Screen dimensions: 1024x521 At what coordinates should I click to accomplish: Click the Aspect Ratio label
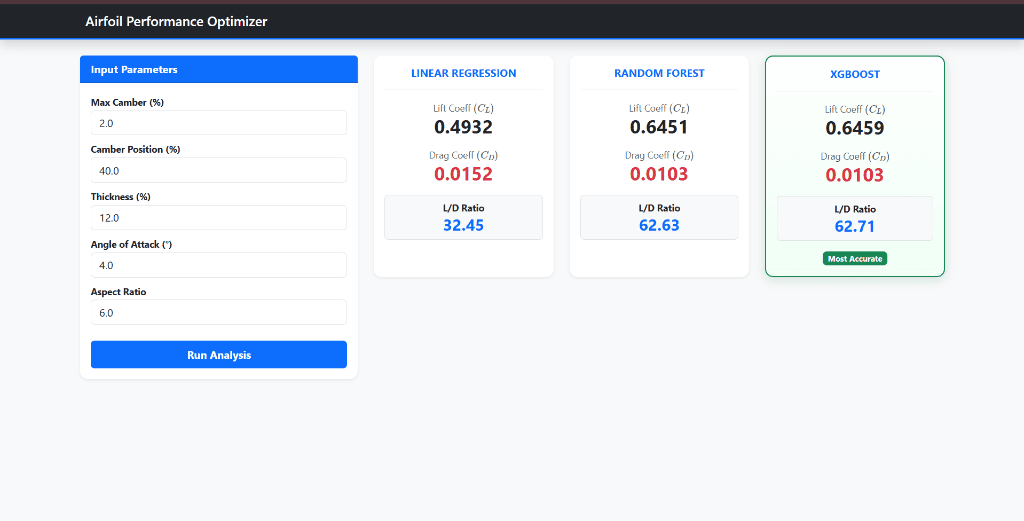click(119, 292)
